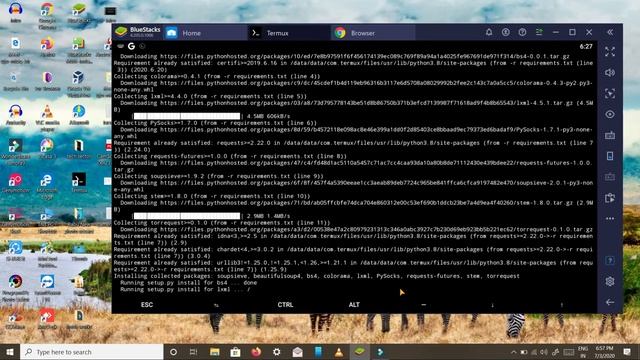Open the Action Center notifications icon
640x360 pixels.
pyautogui.click(x=627, y=352)
